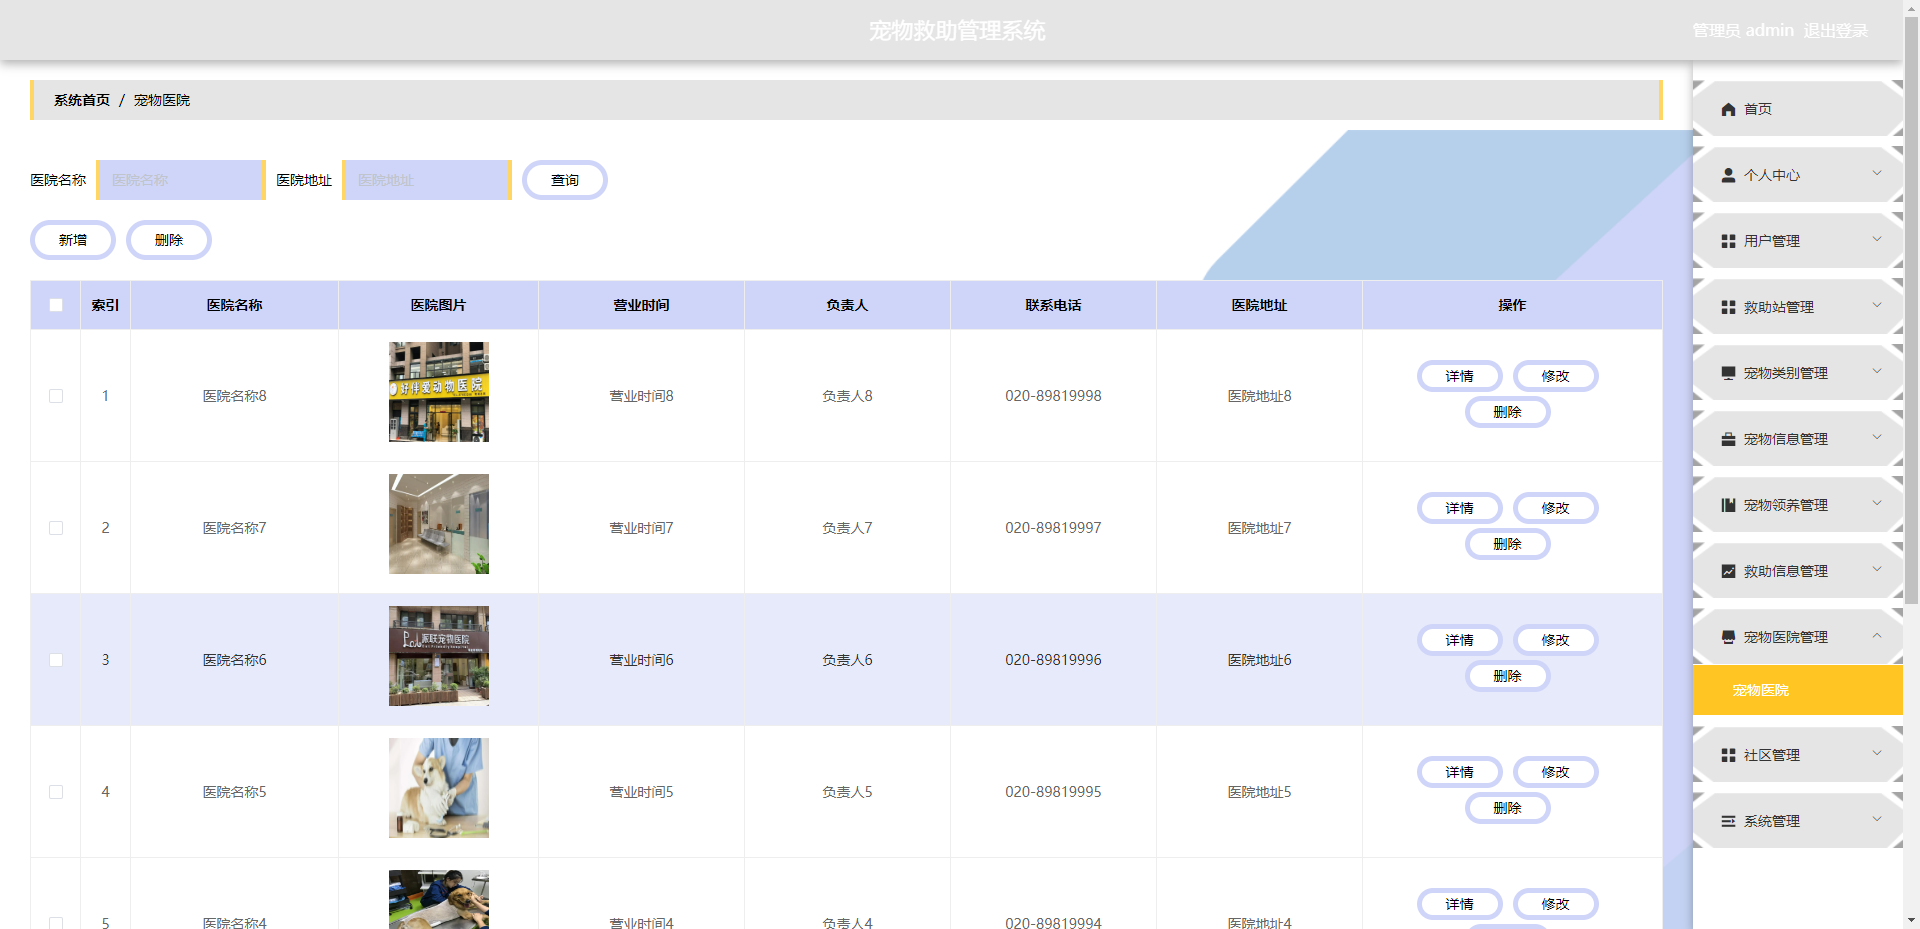Toggle the select-all checkbox in table header
This screenshot has height=929, width=1920.
click(56, 305)
